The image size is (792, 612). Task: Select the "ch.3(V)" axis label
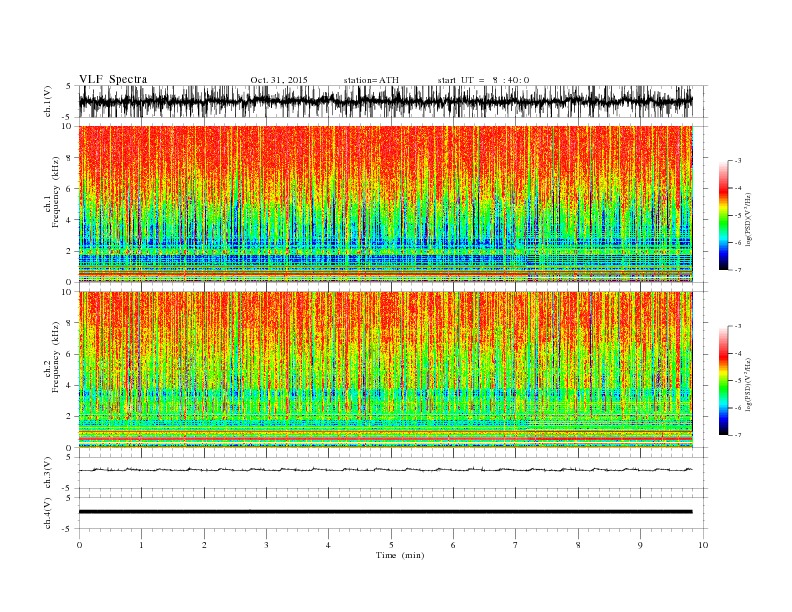48,474
